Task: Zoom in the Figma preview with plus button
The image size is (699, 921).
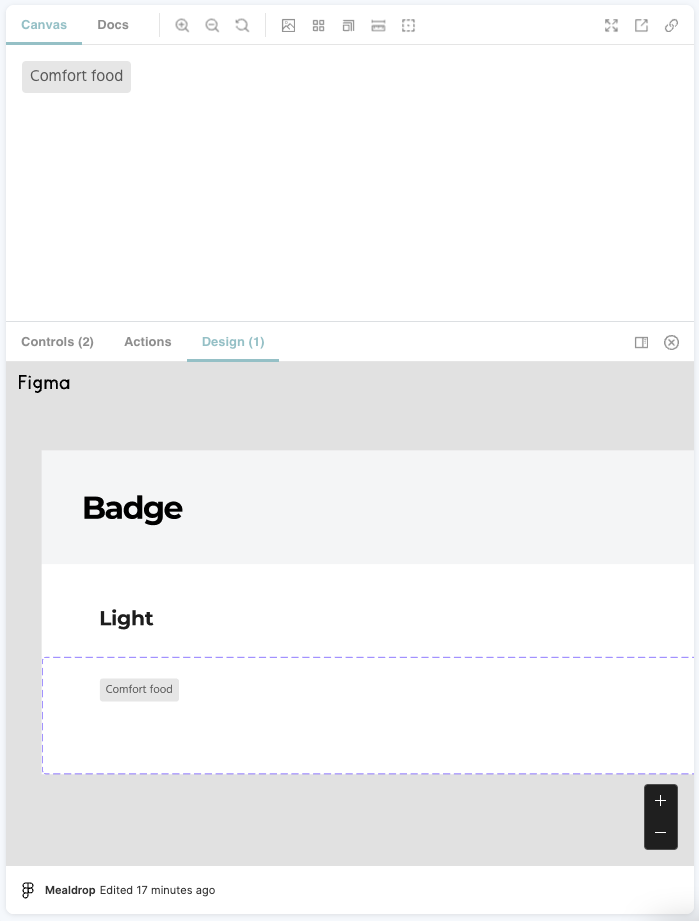Action: [661, 801]
